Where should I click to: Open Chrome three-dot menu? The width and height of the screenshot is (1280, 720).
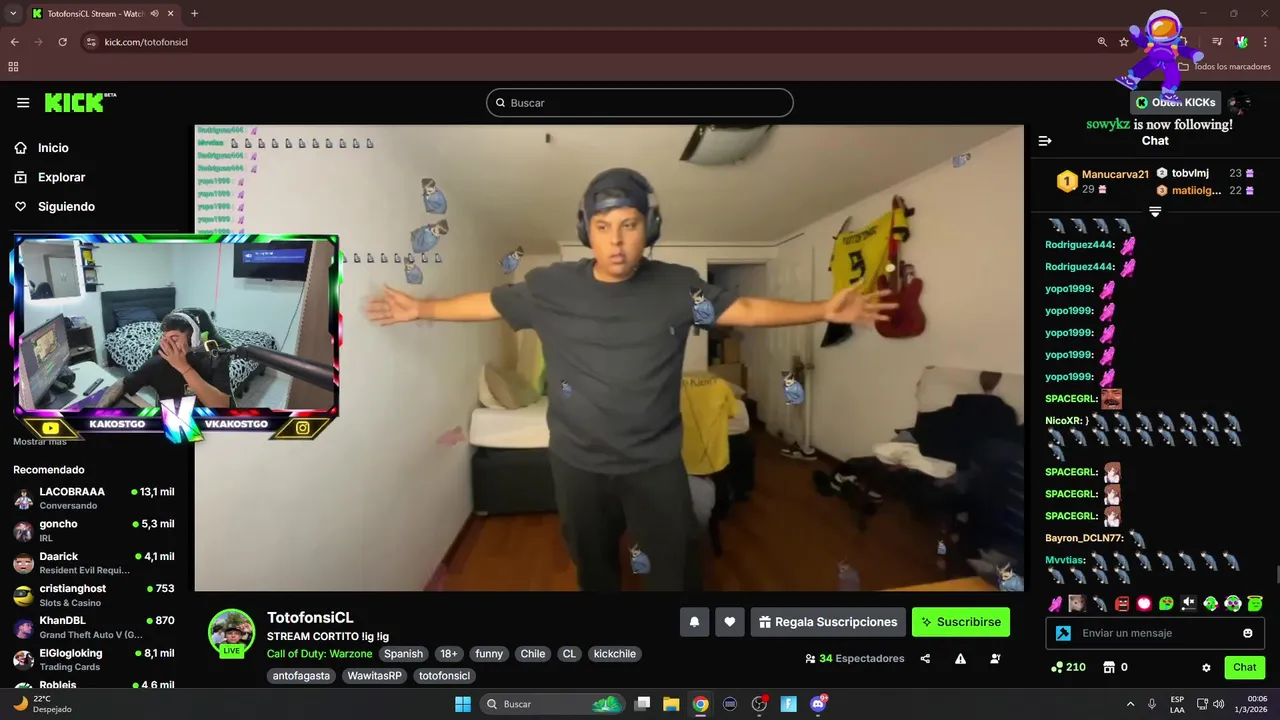(1266, 42)
